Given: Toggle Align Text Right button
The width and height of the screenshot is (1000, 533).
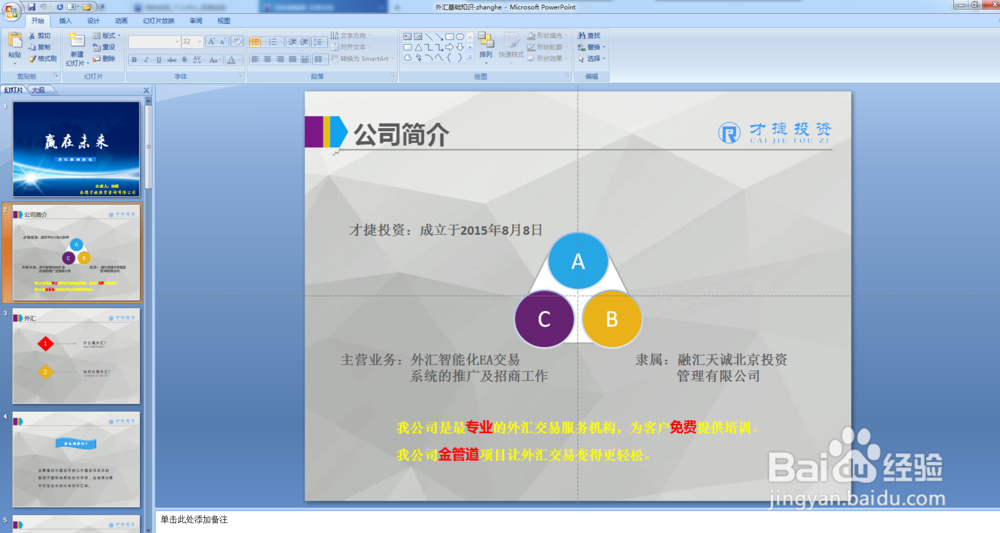Looking at the screenshot, I should (280, 59).
